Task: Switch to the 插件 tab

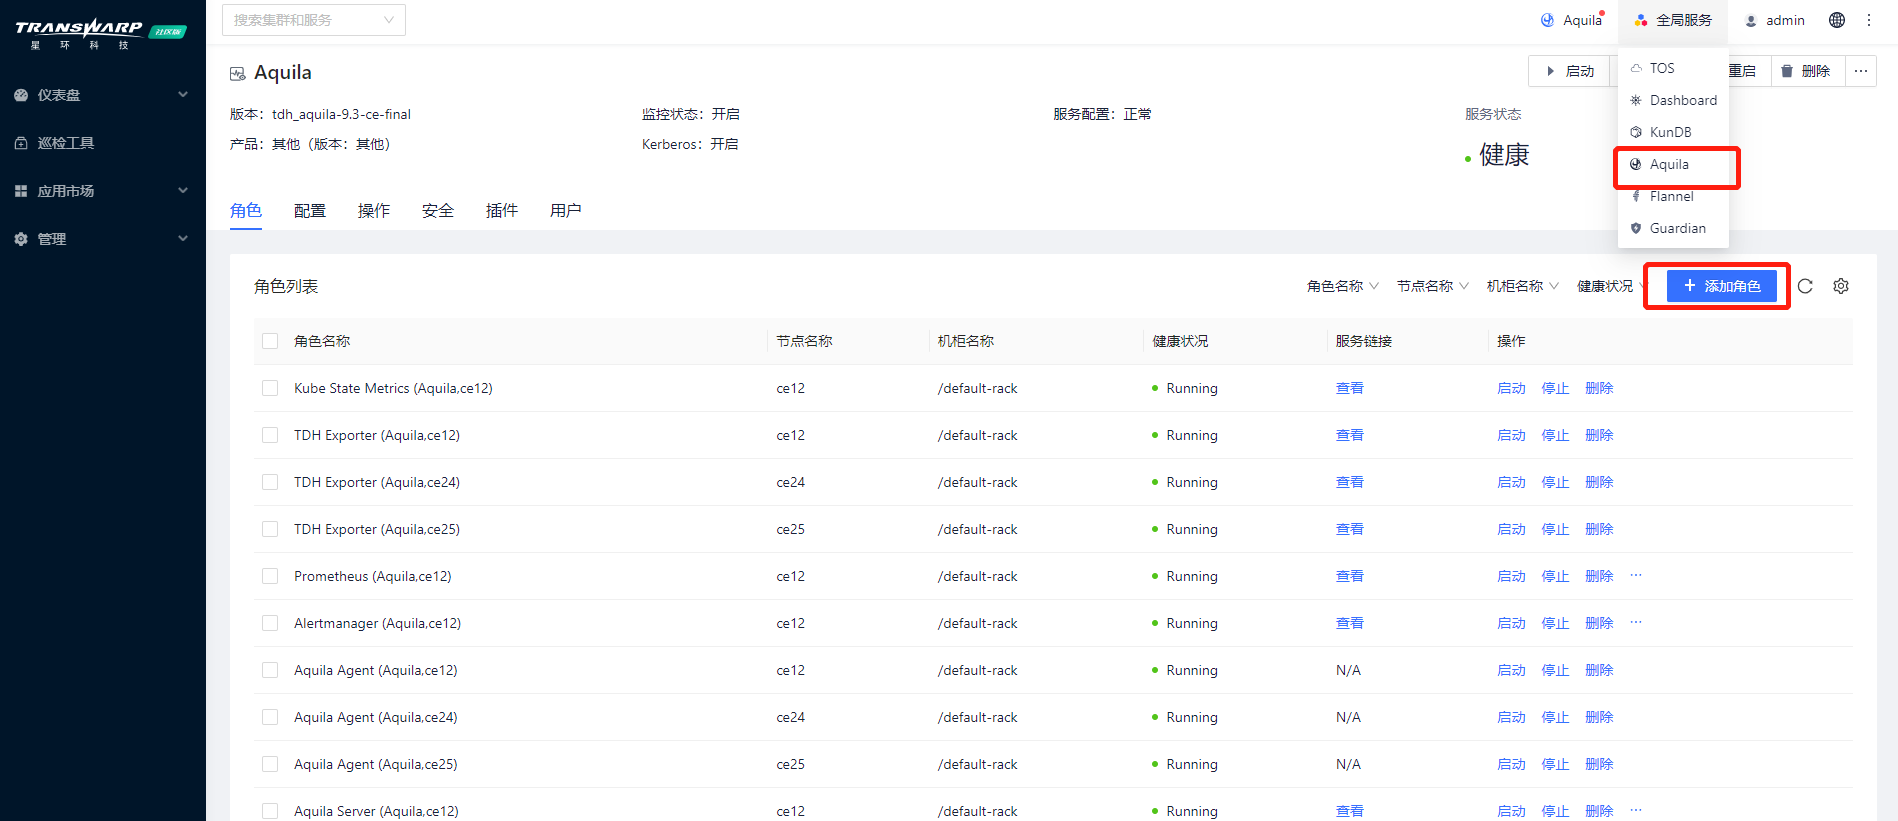Action: click(x=502, y=210)
